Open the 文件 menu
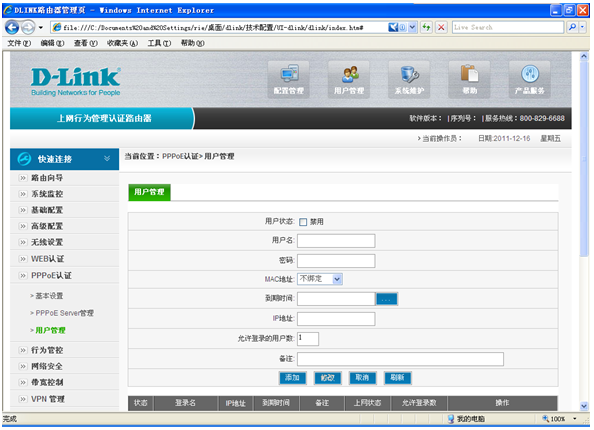 click(19, 43)
